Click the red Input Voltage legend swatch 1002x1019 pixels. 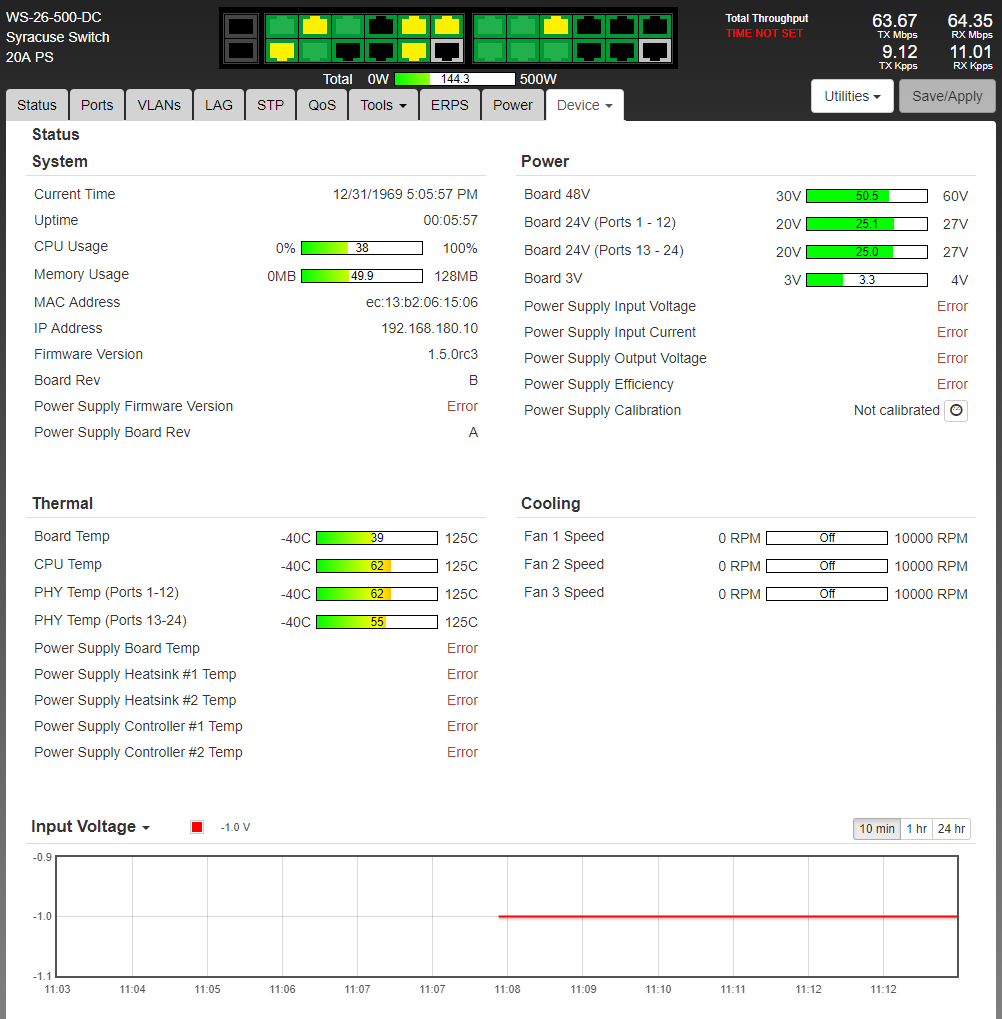197,827
